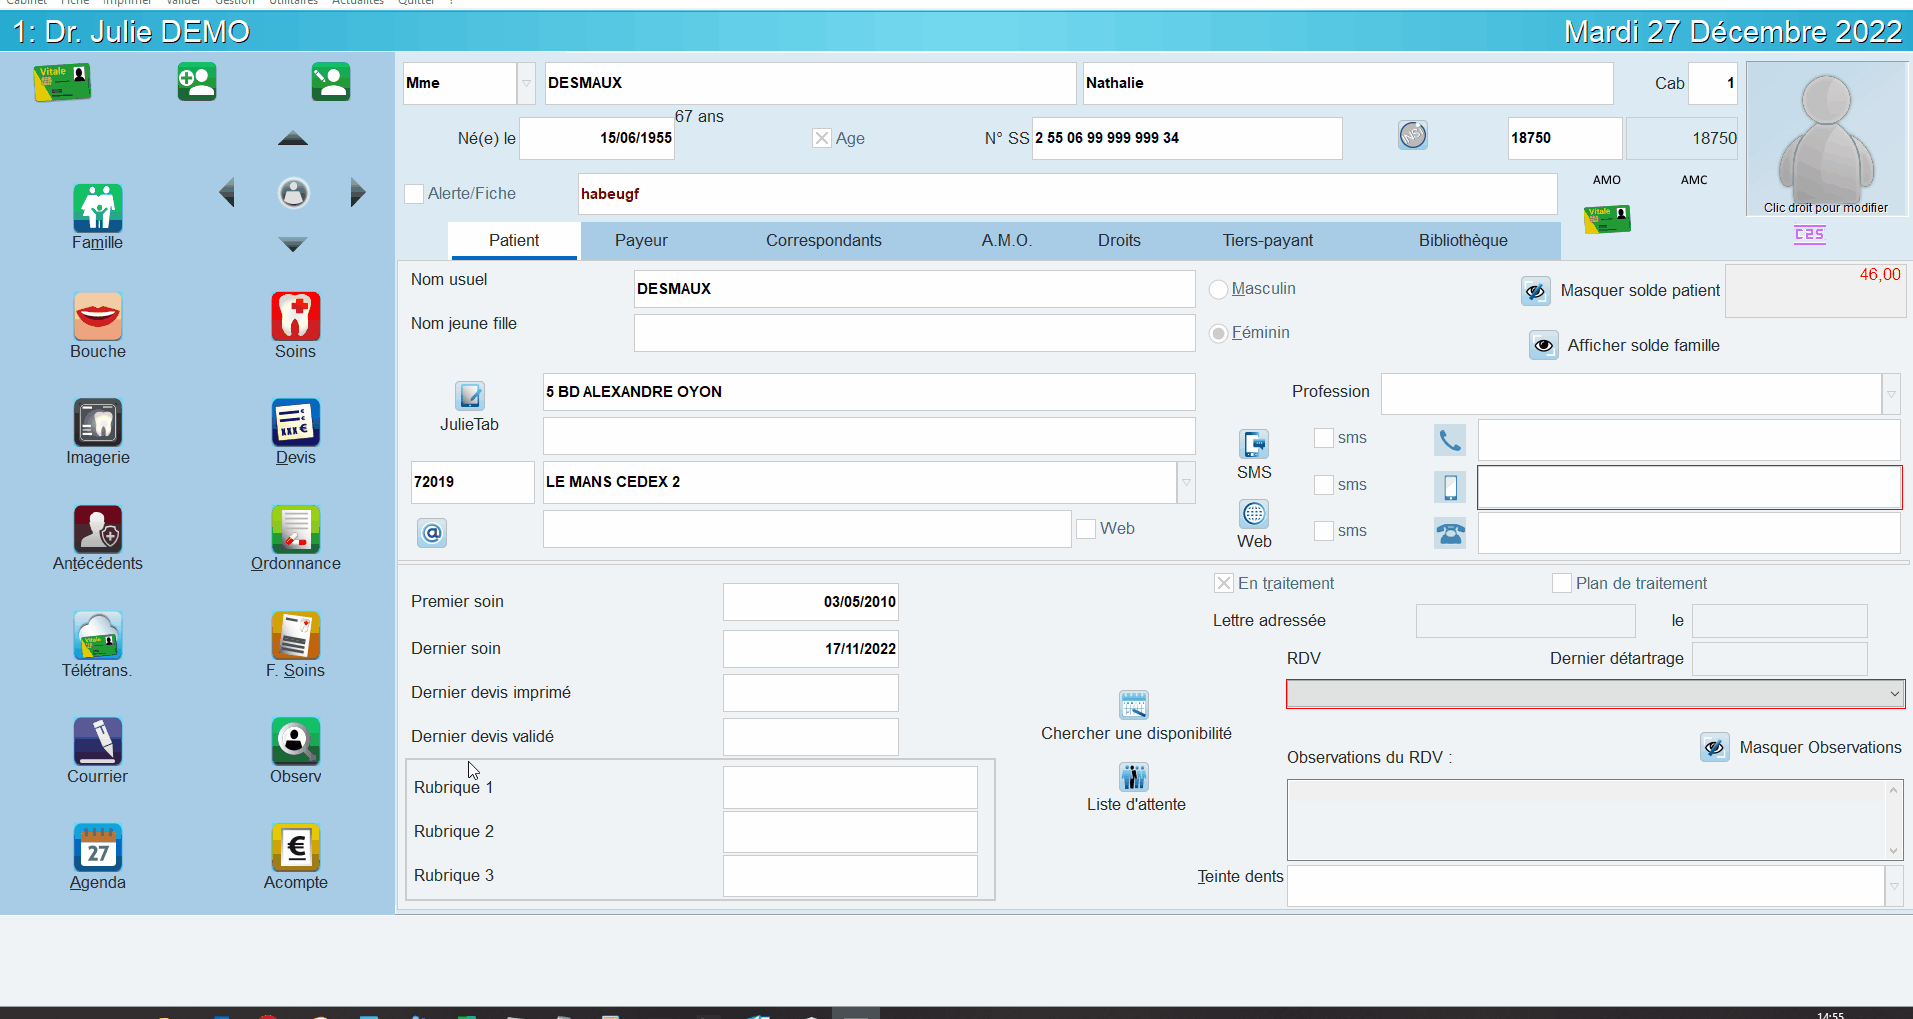Click the Masquer solde patient eye toggle

[1535, 291]
